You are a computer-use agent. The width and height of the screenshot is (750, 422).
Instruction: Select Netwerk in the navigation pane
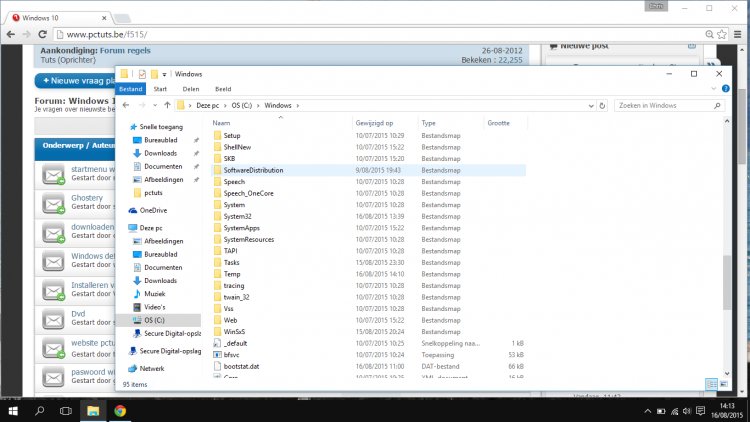pos(152,368)
